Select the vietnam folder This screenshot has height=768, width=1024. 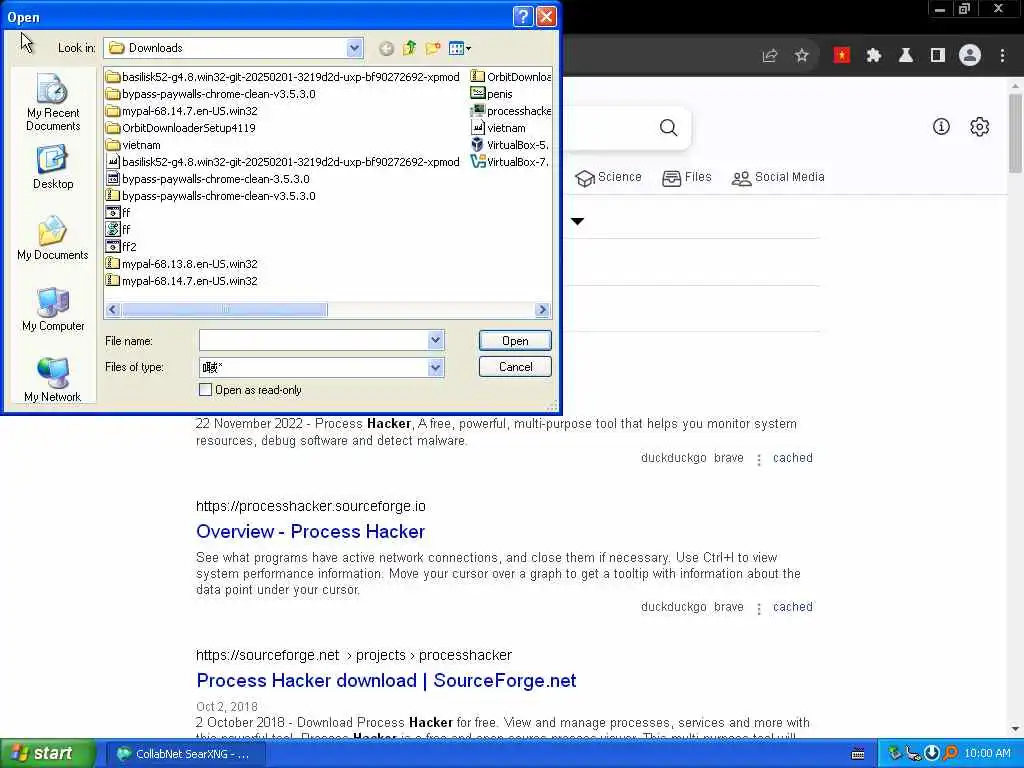pyautogui.click(x=133, y=145)
